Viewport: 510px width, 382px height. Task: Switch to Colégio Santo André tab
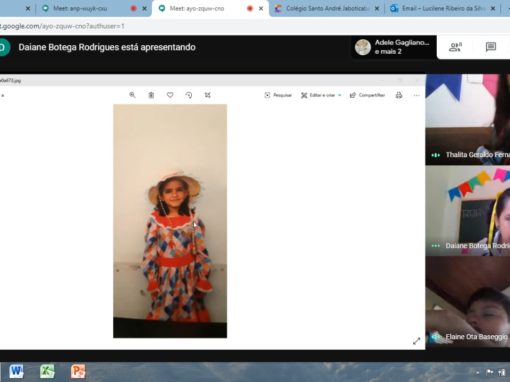click(326, 8)
